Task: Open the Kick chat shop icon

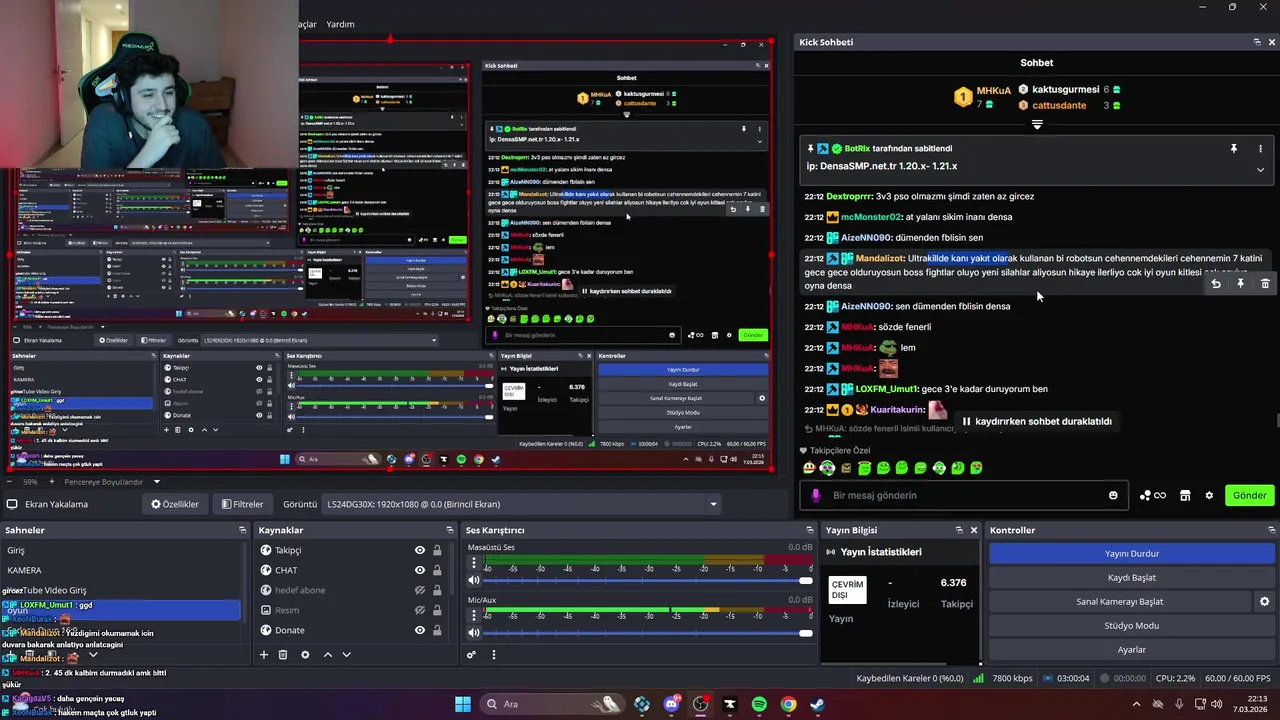Action: (x=1185, y=495)
